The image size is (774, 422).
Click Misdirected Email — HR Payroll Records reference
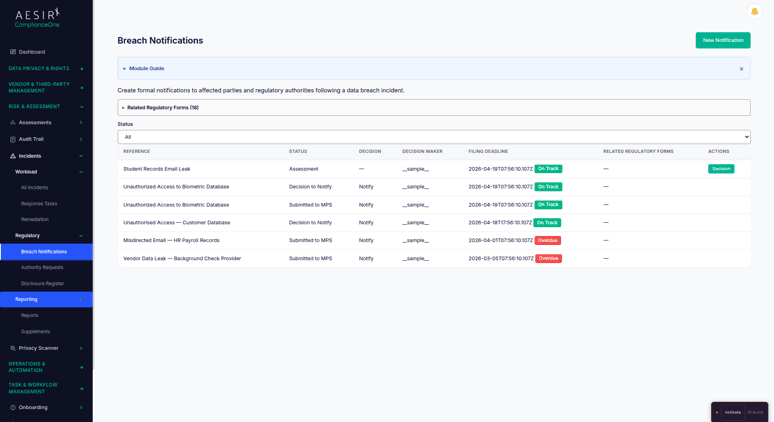pos(171,240)
